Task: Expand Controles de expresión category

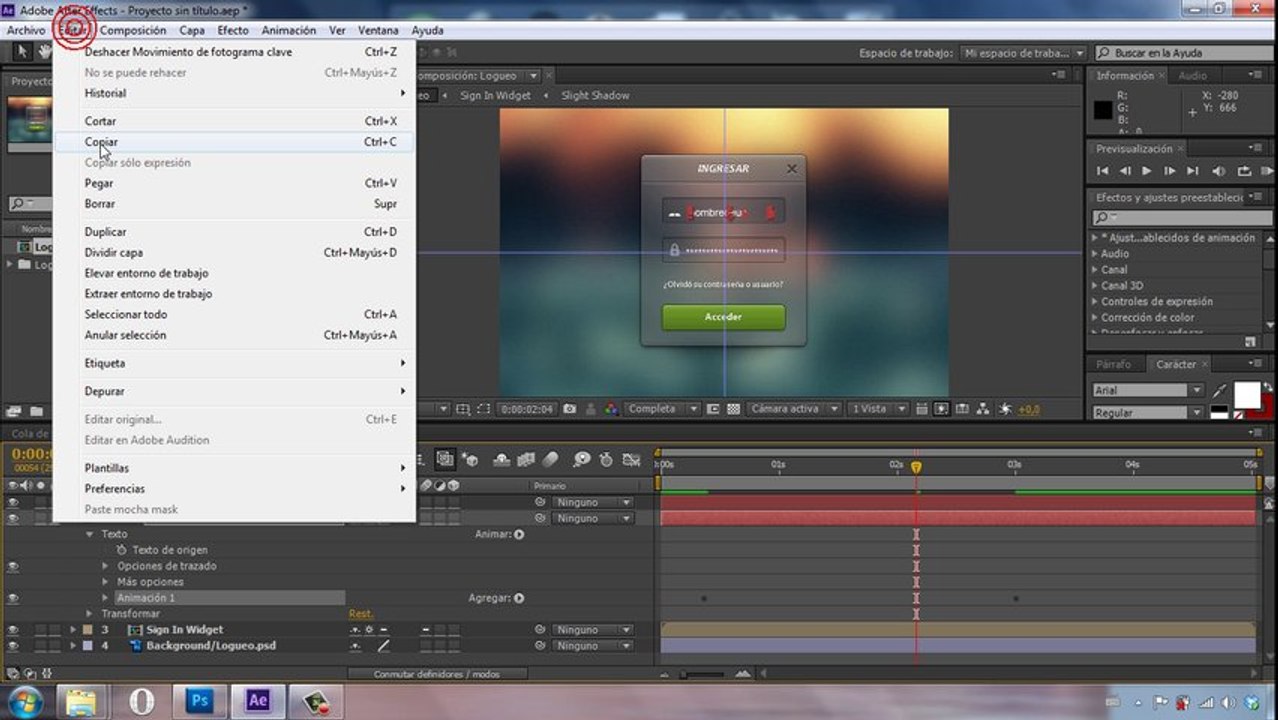Action: click(1095, 302)
